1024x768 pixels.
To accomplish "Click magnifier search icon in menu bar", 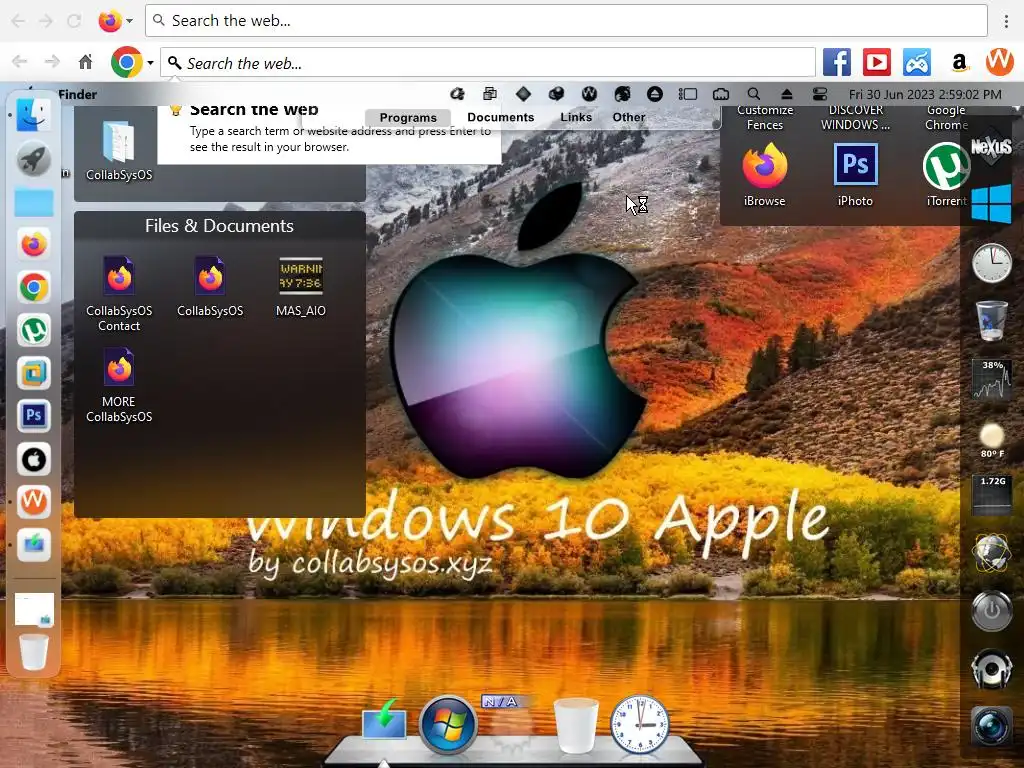I will (x=754, y=94).
